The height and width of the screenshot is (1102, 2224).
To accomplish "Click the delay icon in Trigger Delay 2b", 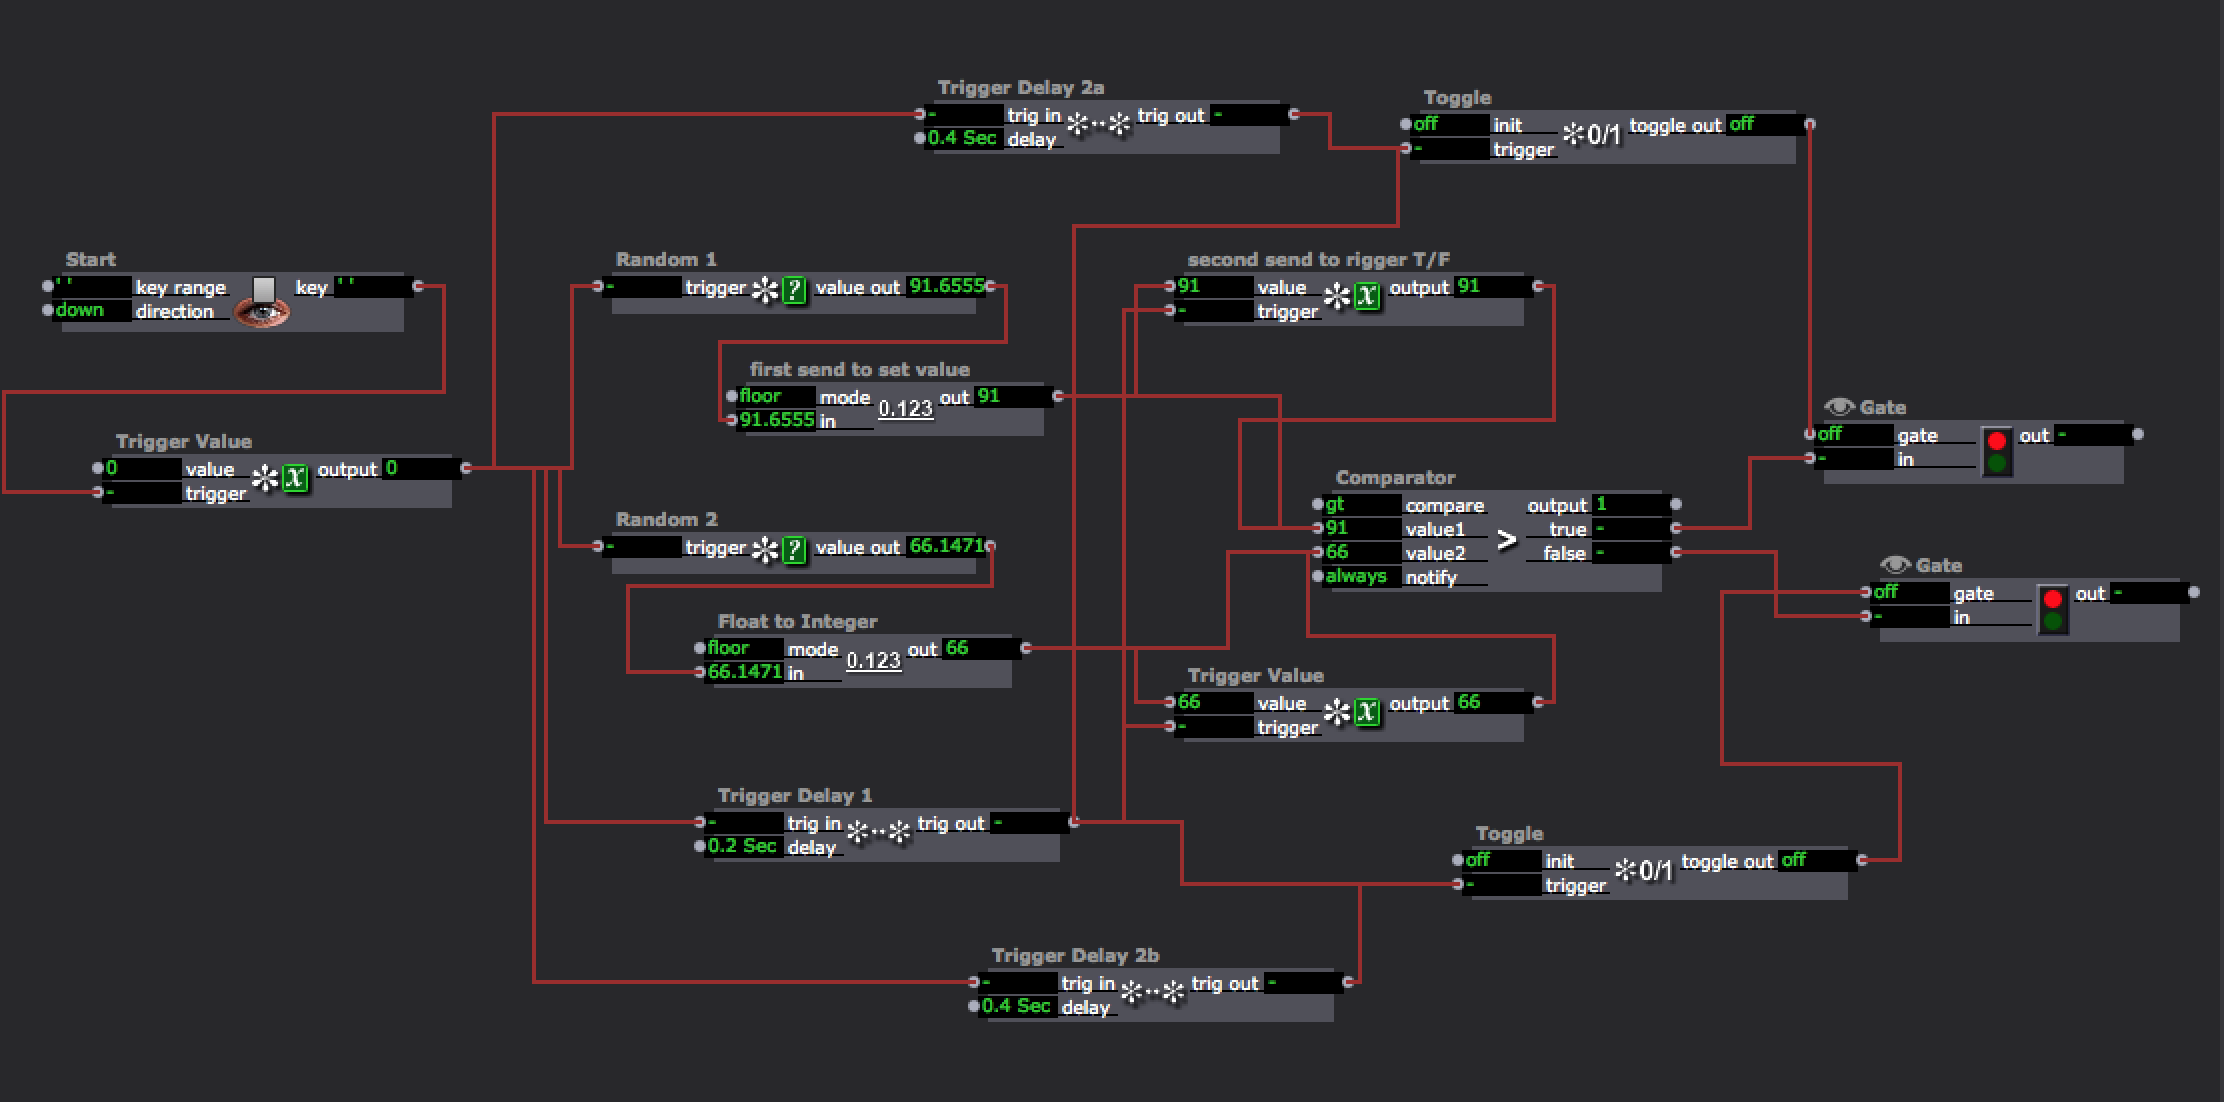I will coord(1152,993).
